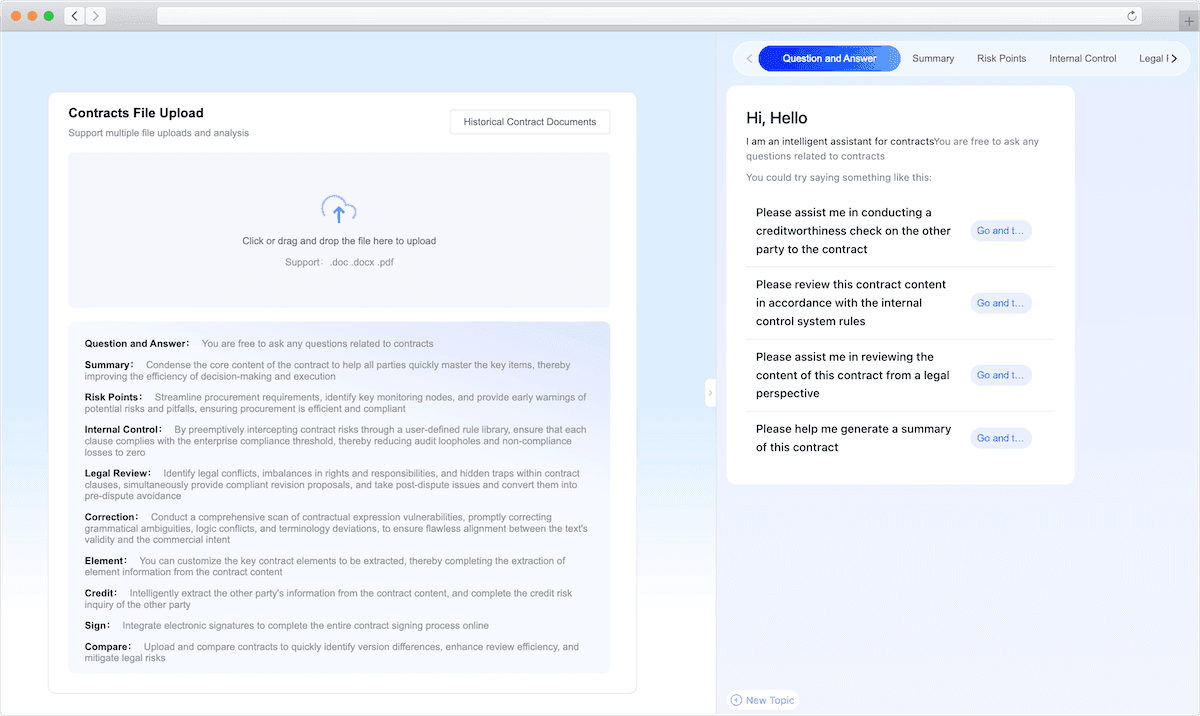This screenshot has width=1200, height=716.
Task: Click the 'Credit:' description label
Action: click(x=102, y=593)
